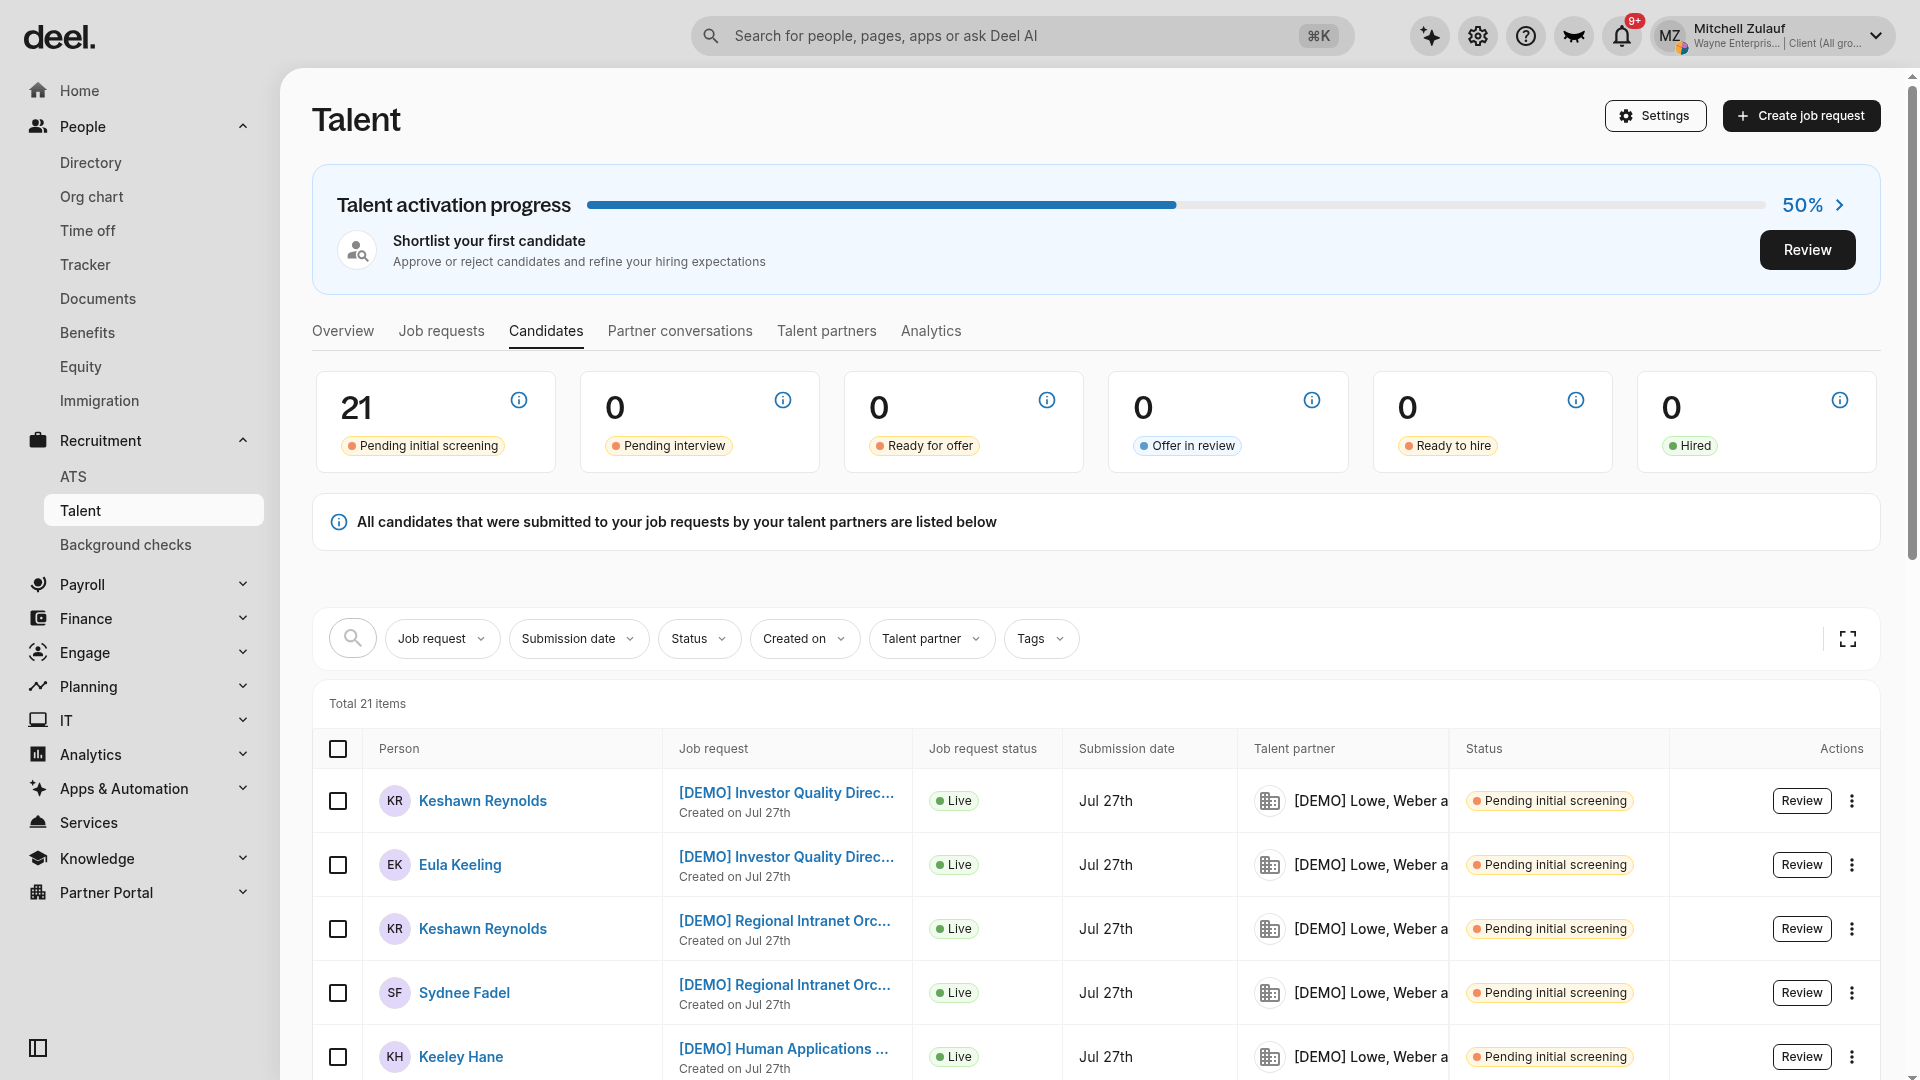Open Submission date filter dropdown
Screen dimensions: 1920x1080
click(579, 639)
